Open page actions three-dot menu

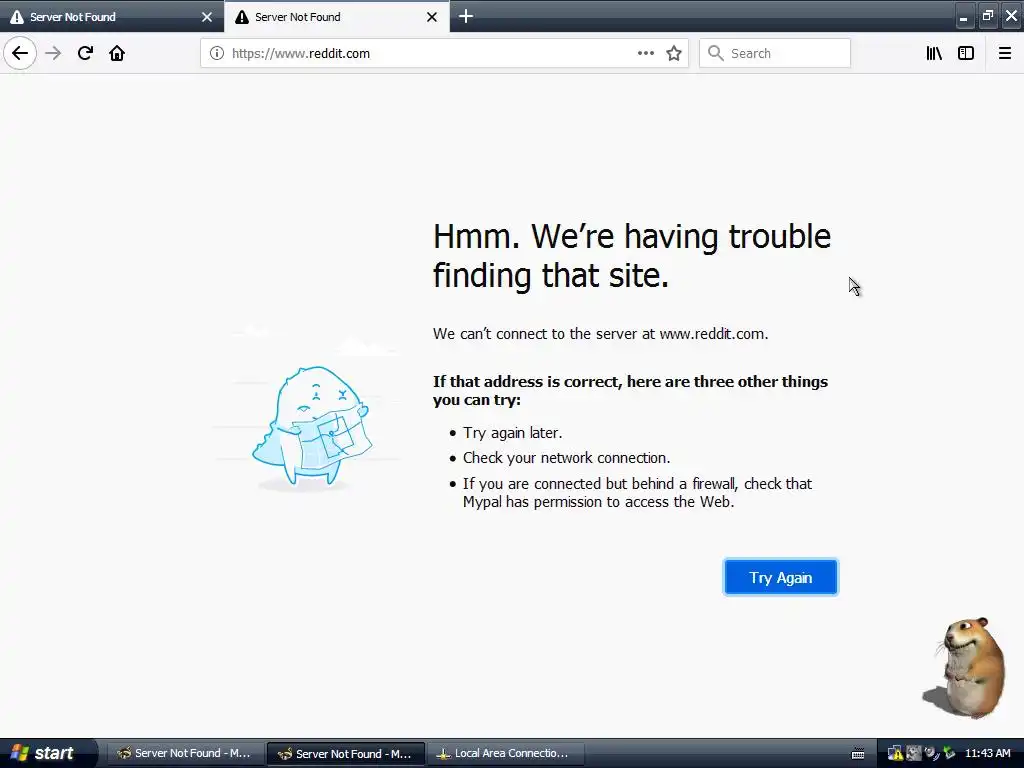[x=645, y=53]
